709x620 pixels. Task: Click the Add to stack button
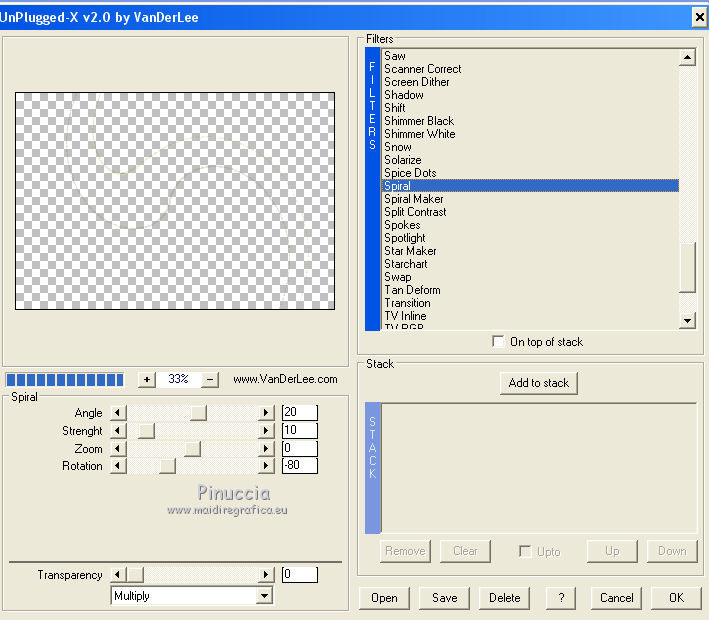click(x=538, y=383)
